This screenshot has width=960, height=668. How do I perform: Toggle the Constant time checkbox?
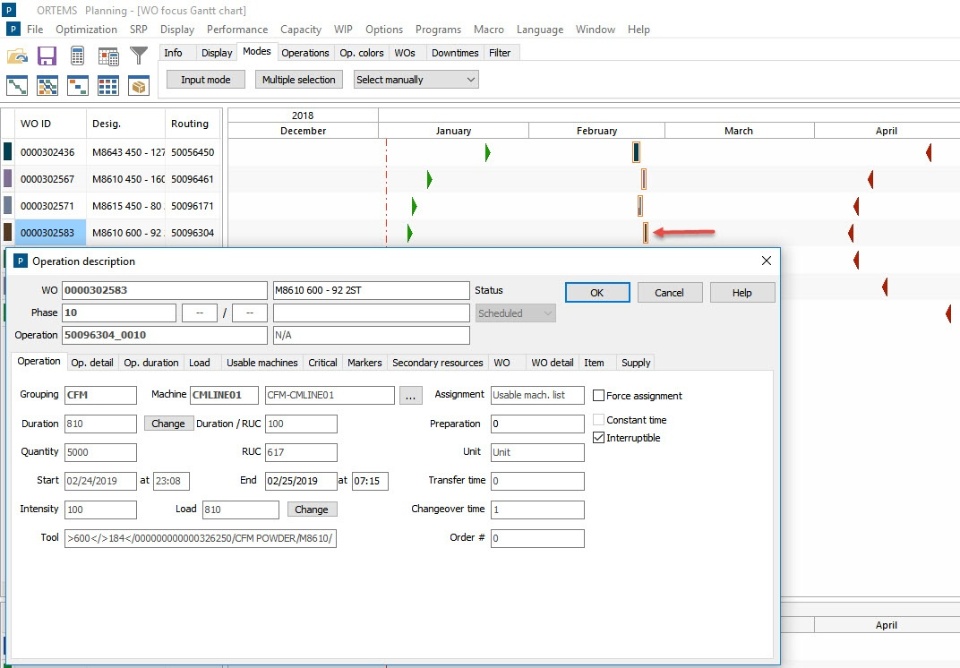click(599, 420)
